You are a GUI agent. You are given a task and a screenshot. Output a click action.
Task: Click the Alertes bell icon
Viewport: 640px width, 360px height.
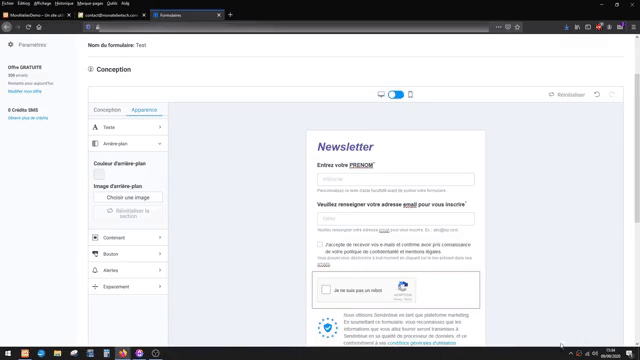(x=95, y=270)
